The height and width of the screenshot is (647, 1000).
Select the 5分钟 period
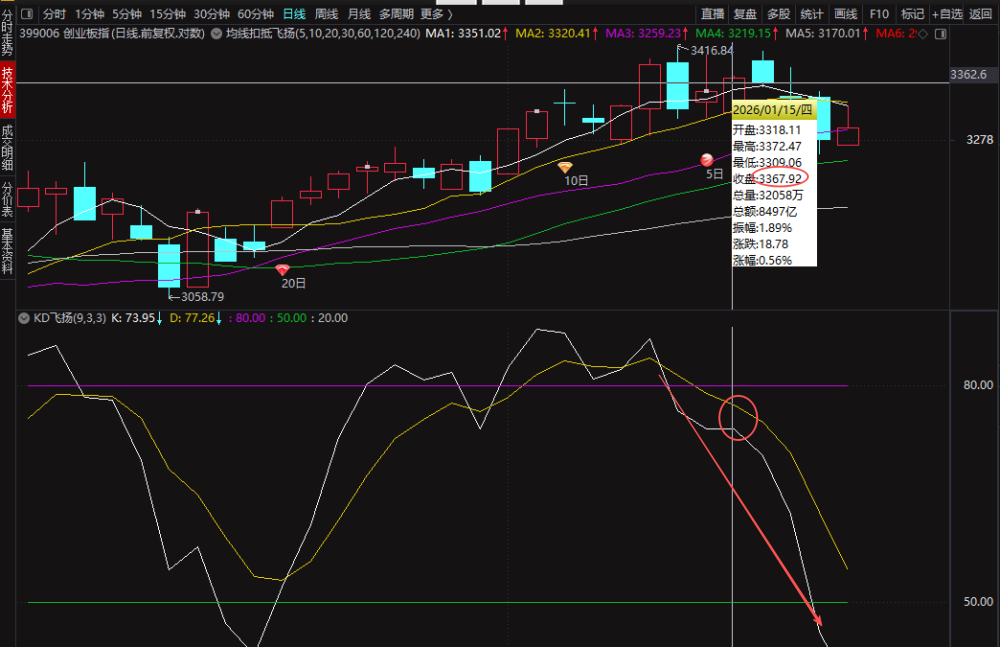point(127,14)
